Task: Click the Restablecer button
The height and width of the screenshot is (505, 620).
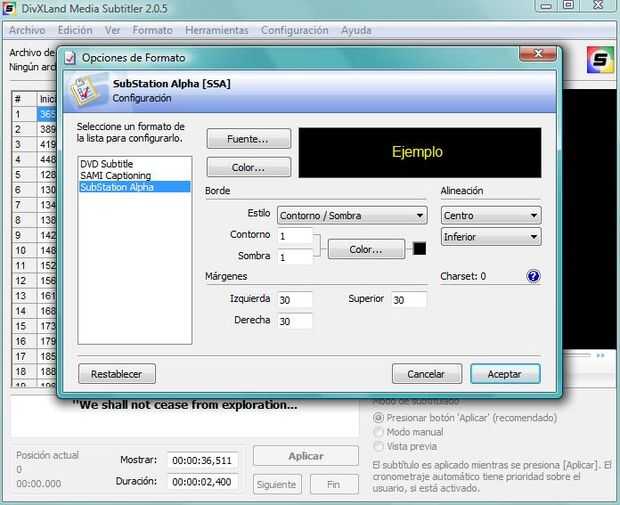Action: click(117, 374)
